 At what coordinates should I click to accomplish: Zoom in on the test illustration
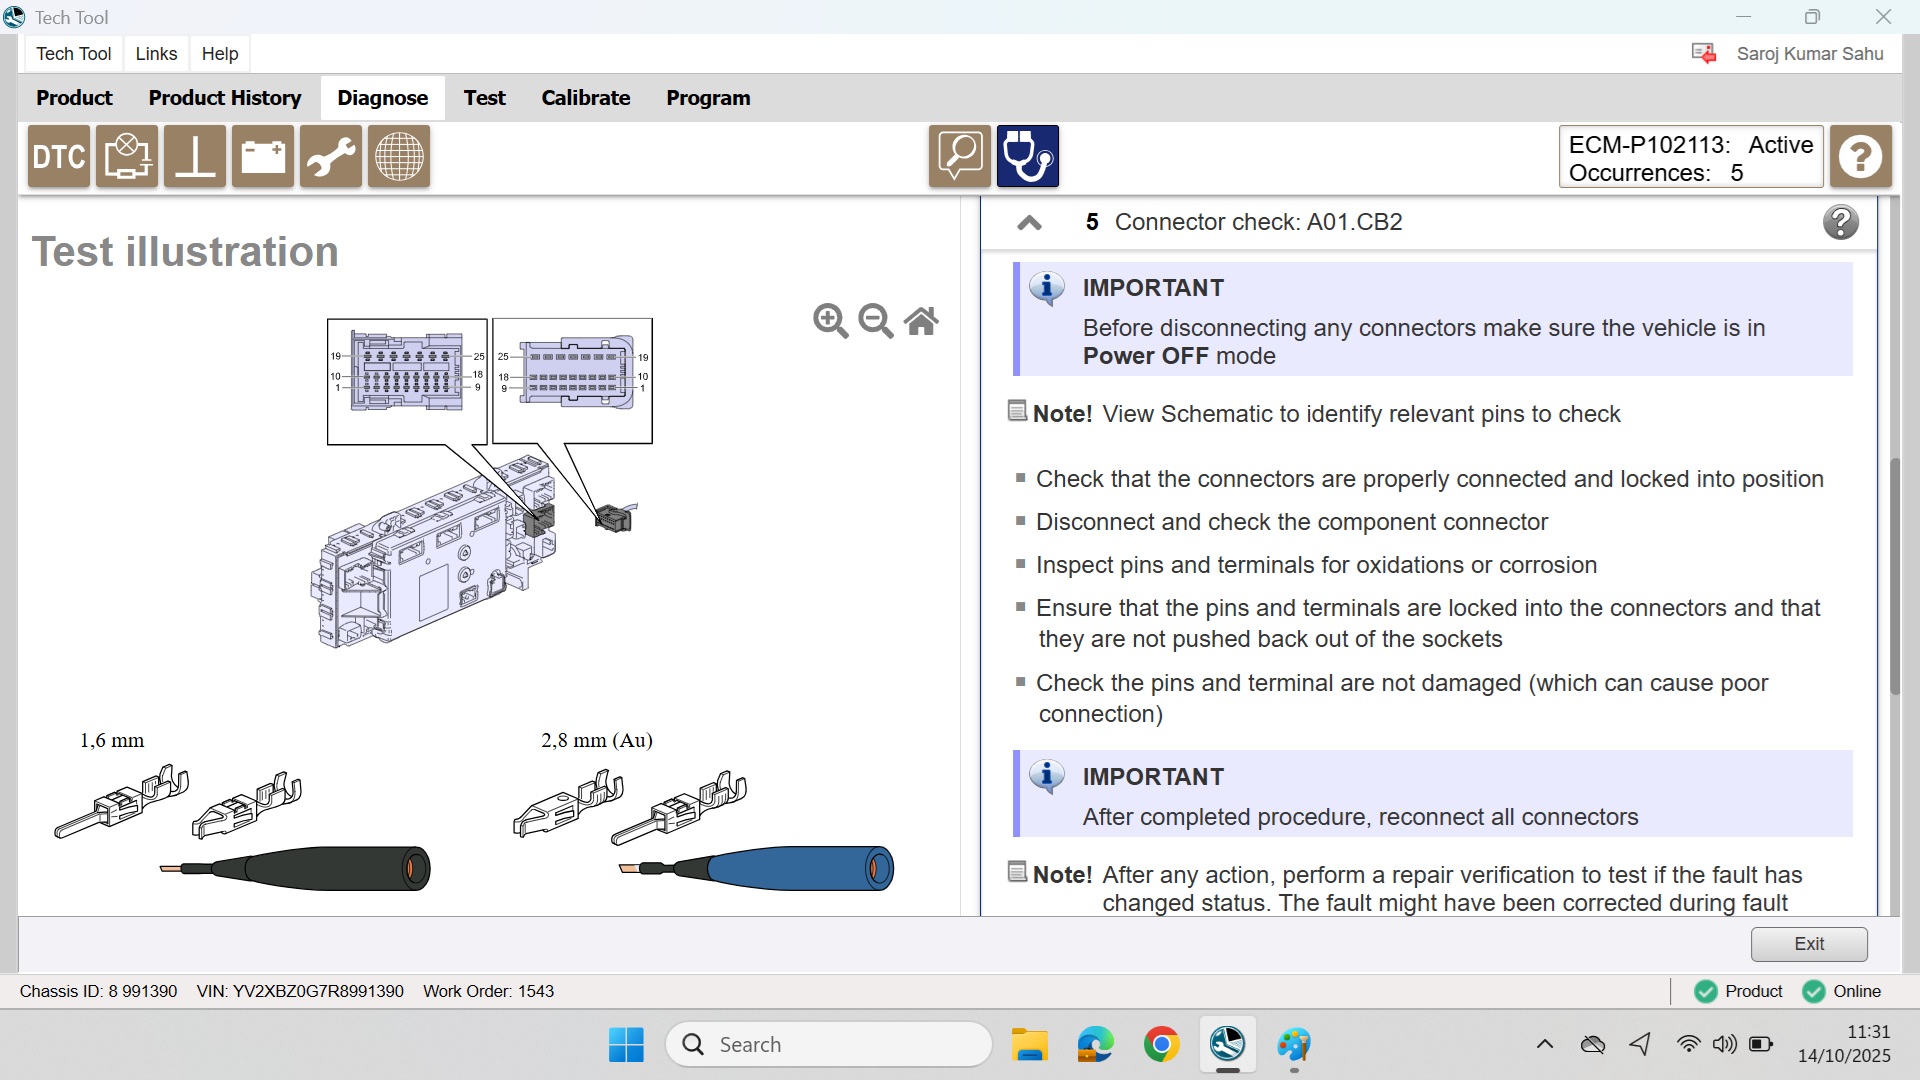830,321
